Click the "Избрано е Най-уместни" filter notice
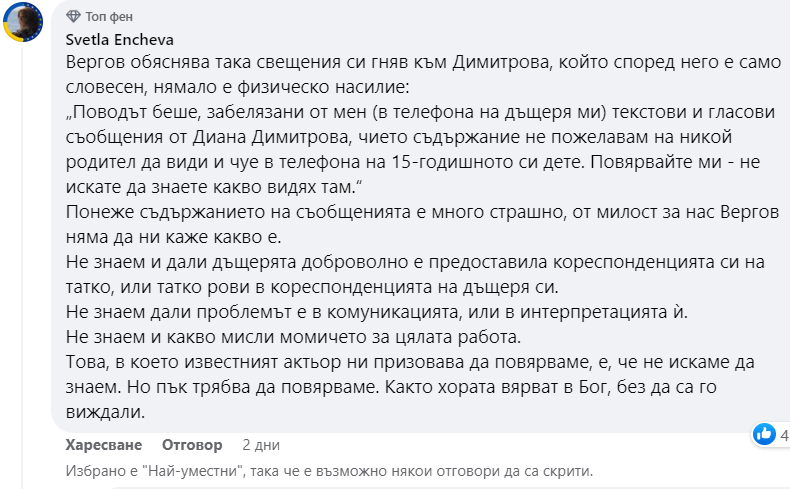 (328, 470)
